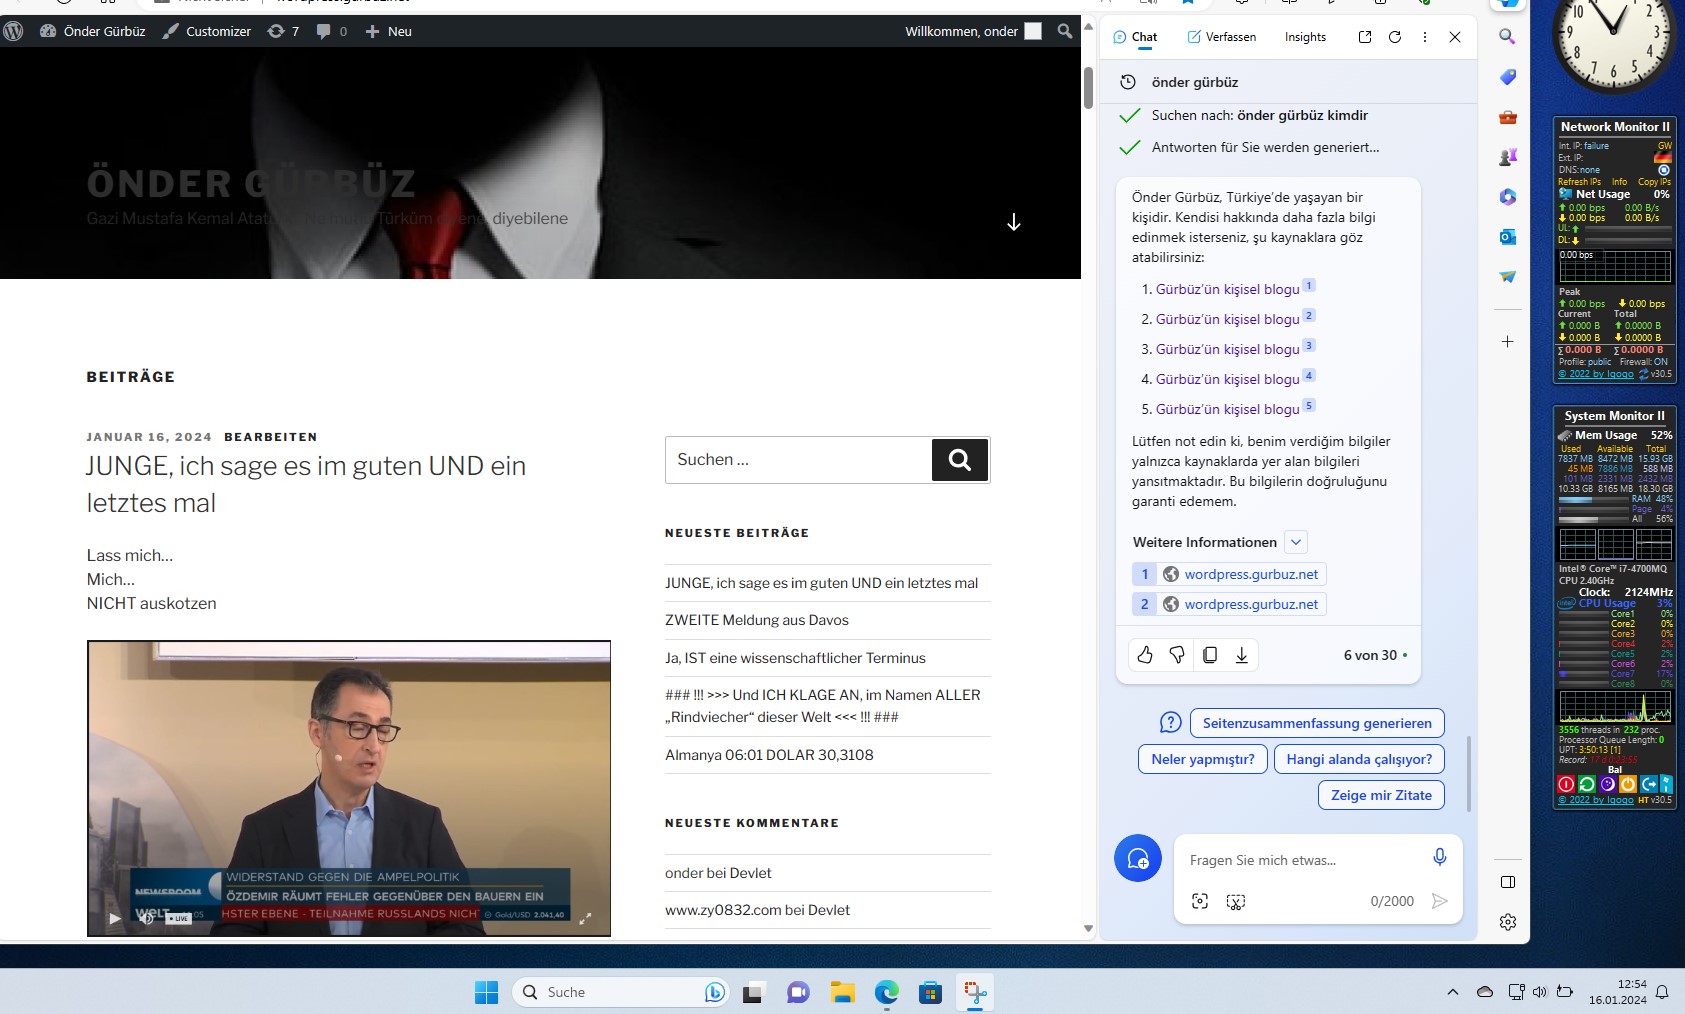Open source 1 wordpress.gurbuz.net

coord(1229,574)
